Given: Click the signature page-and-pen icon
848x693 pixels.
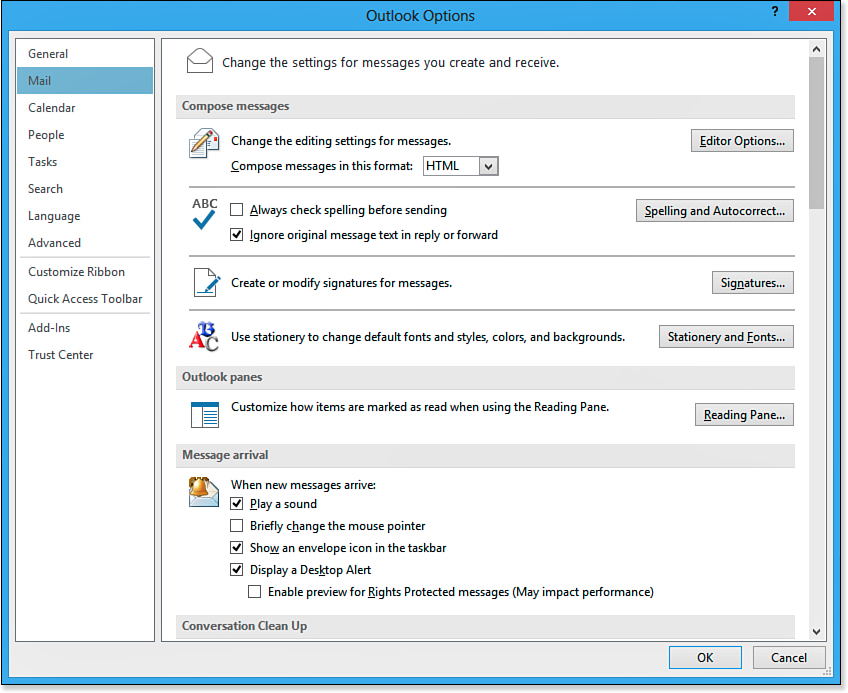Looking at the screenshot, I should [205, 283].
